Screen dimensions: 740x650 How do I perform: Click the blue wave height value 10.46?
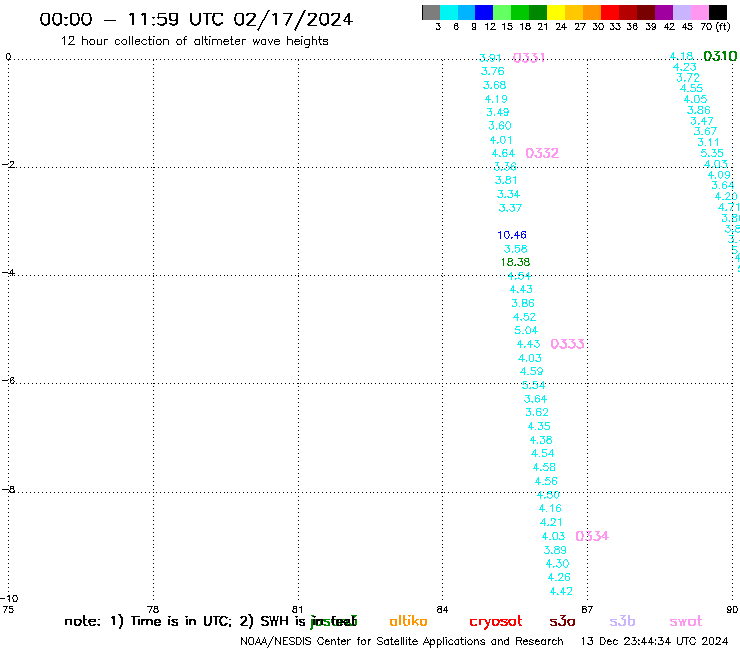click(x=512, y=235)
